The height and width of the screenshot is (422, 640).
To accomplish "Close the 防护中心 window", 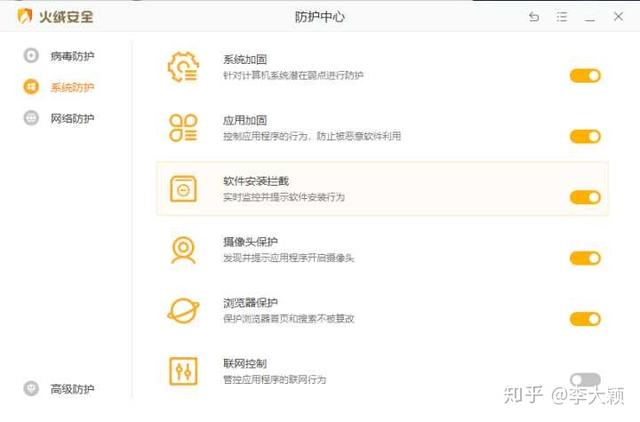I will click(x=618, y=16).
